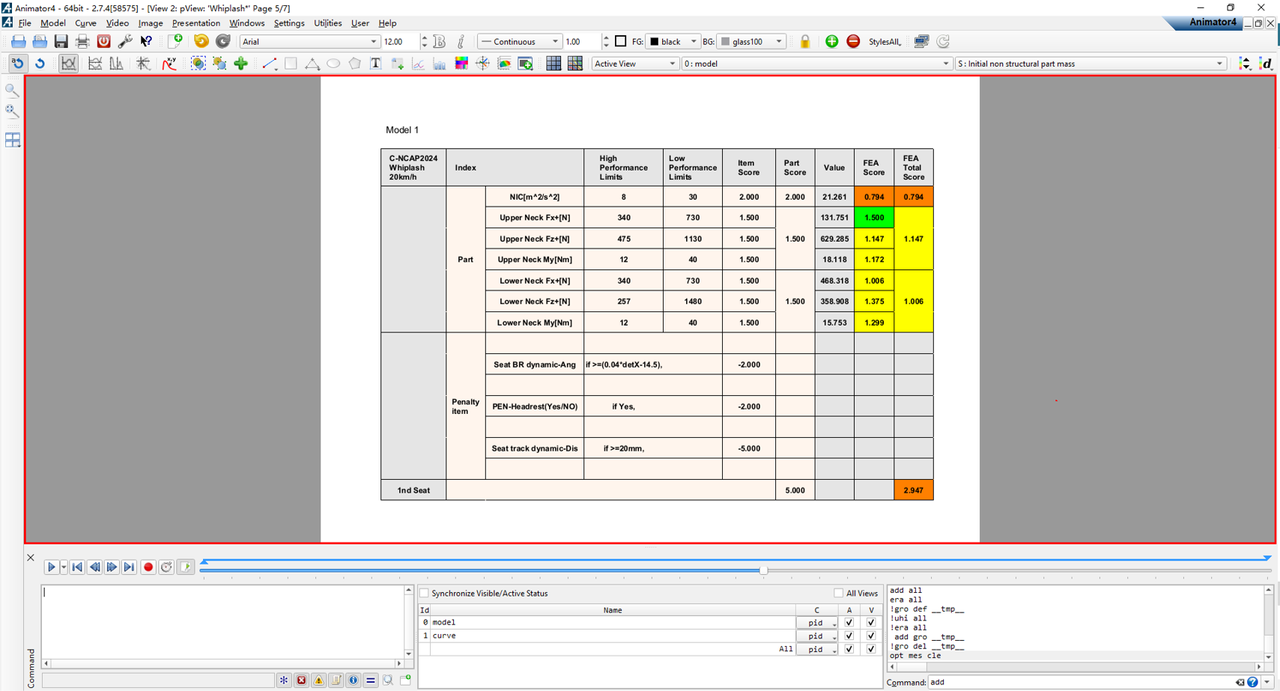Click the padlock lock icon
The width and height of the screenshot is (1280, 691).
point(805,42)
